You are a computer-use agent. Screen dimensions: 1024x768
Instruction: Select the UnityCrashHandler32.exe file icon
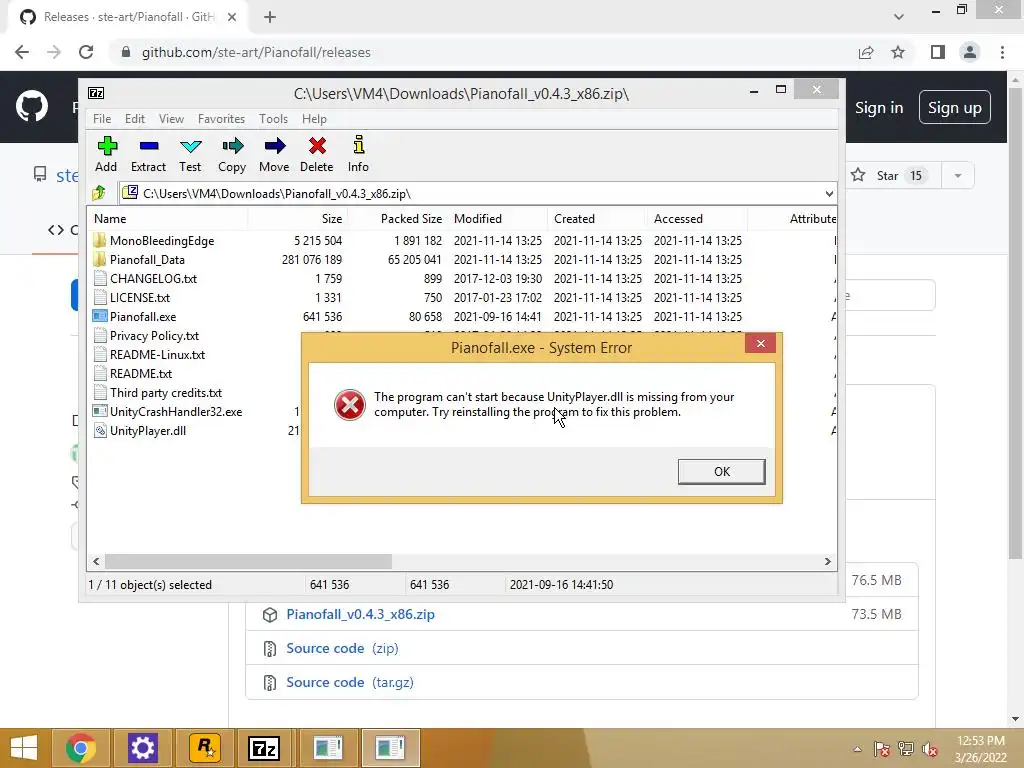pos(99,411)
